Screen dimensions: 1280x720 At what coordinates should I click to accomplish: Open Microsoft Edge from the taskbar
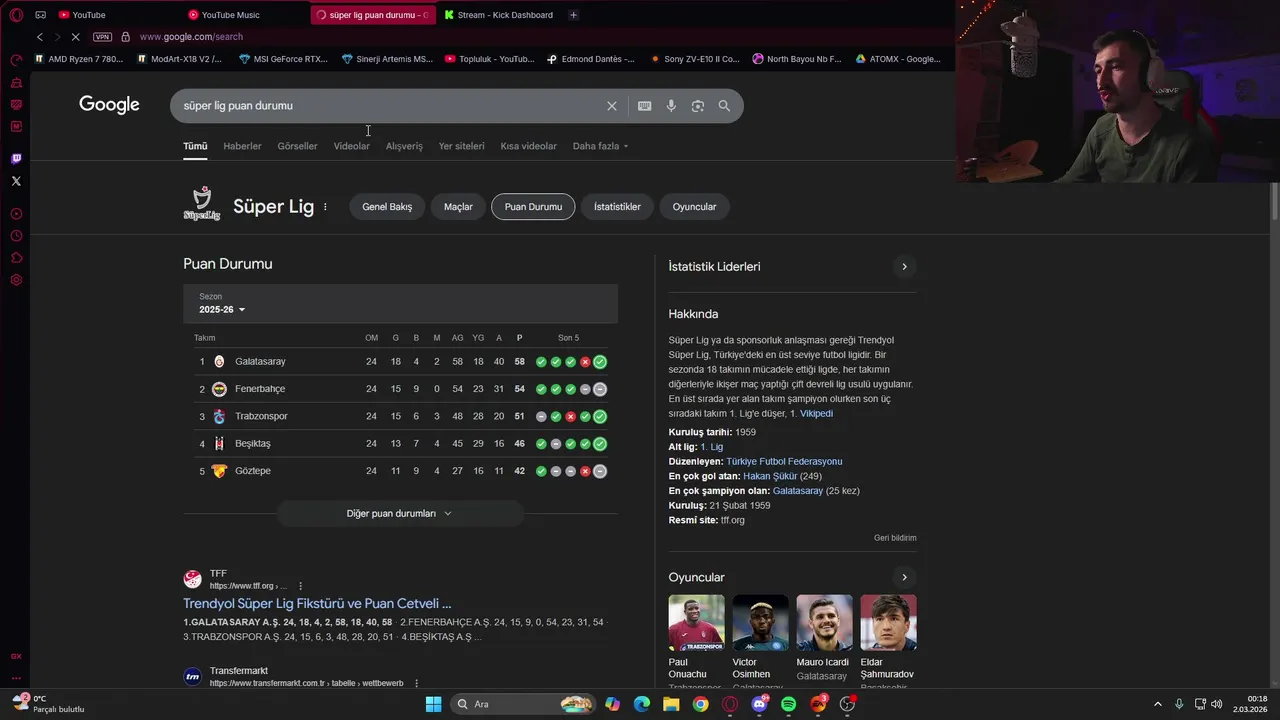tap(642, 704)
